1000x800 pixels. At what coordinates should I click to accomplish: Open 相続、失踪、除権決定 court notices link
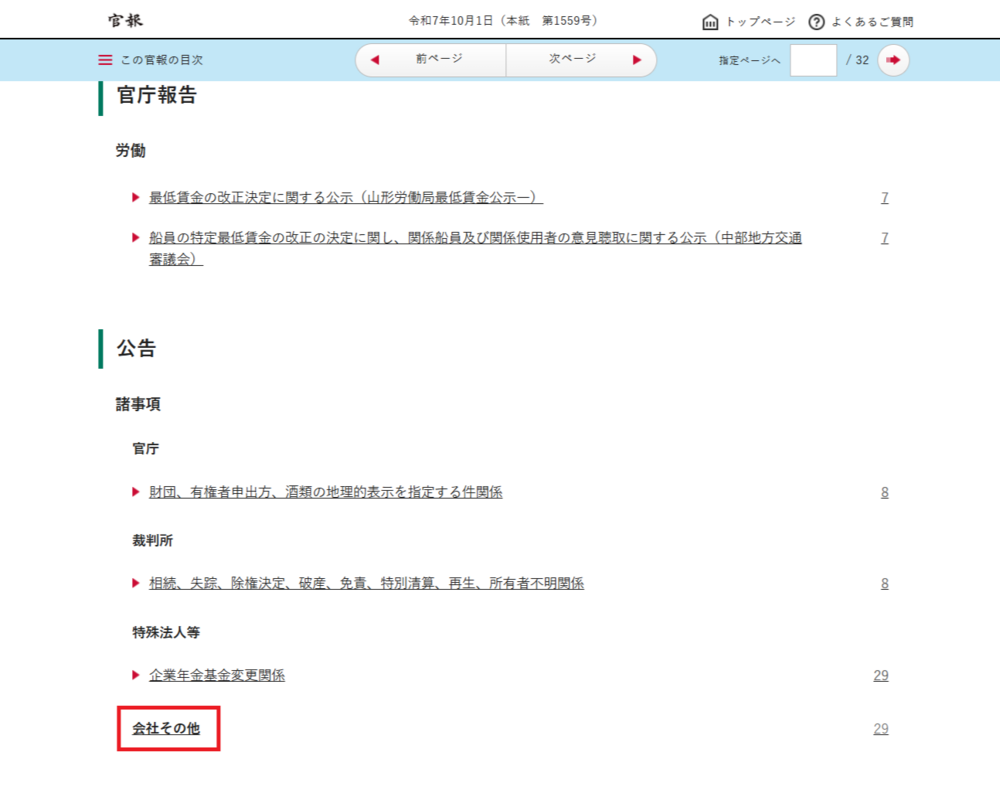point(366,584)
